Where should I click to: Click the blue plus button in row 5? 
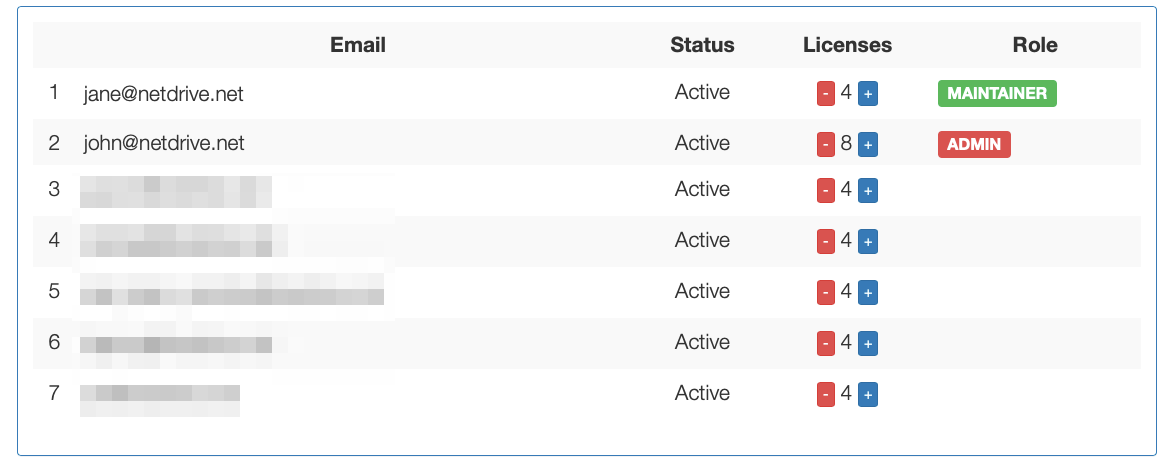click(868, 293)
